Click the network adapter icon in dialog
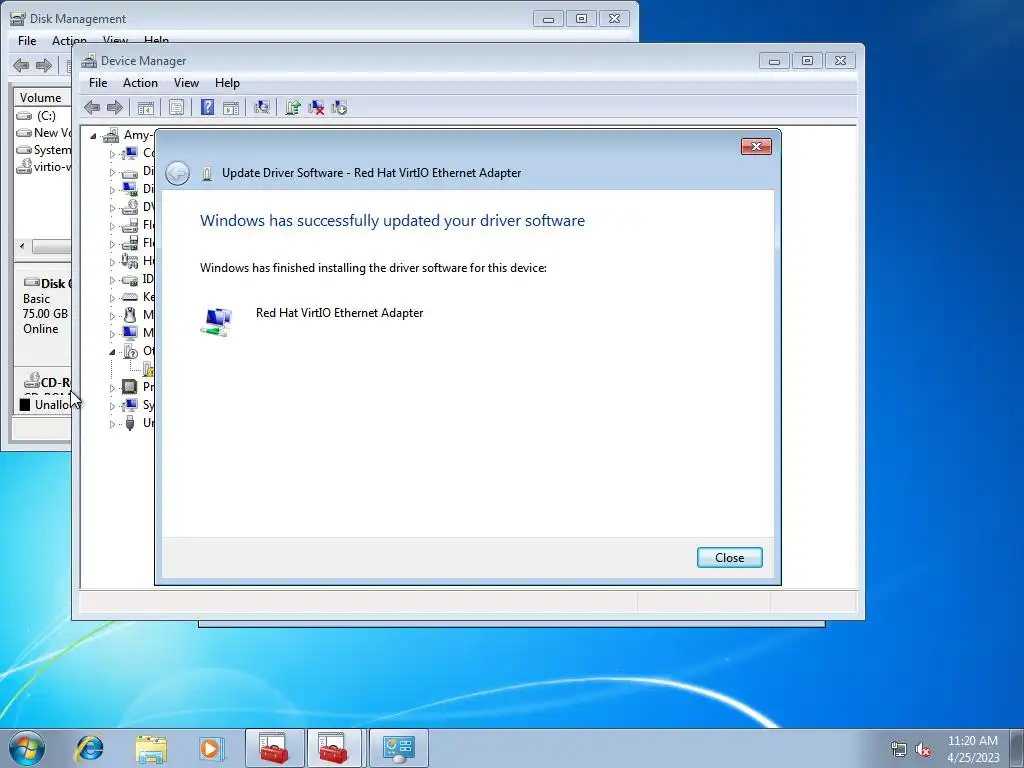Image resolution: width=1024 pixels, height=768 pixels. 216,322
